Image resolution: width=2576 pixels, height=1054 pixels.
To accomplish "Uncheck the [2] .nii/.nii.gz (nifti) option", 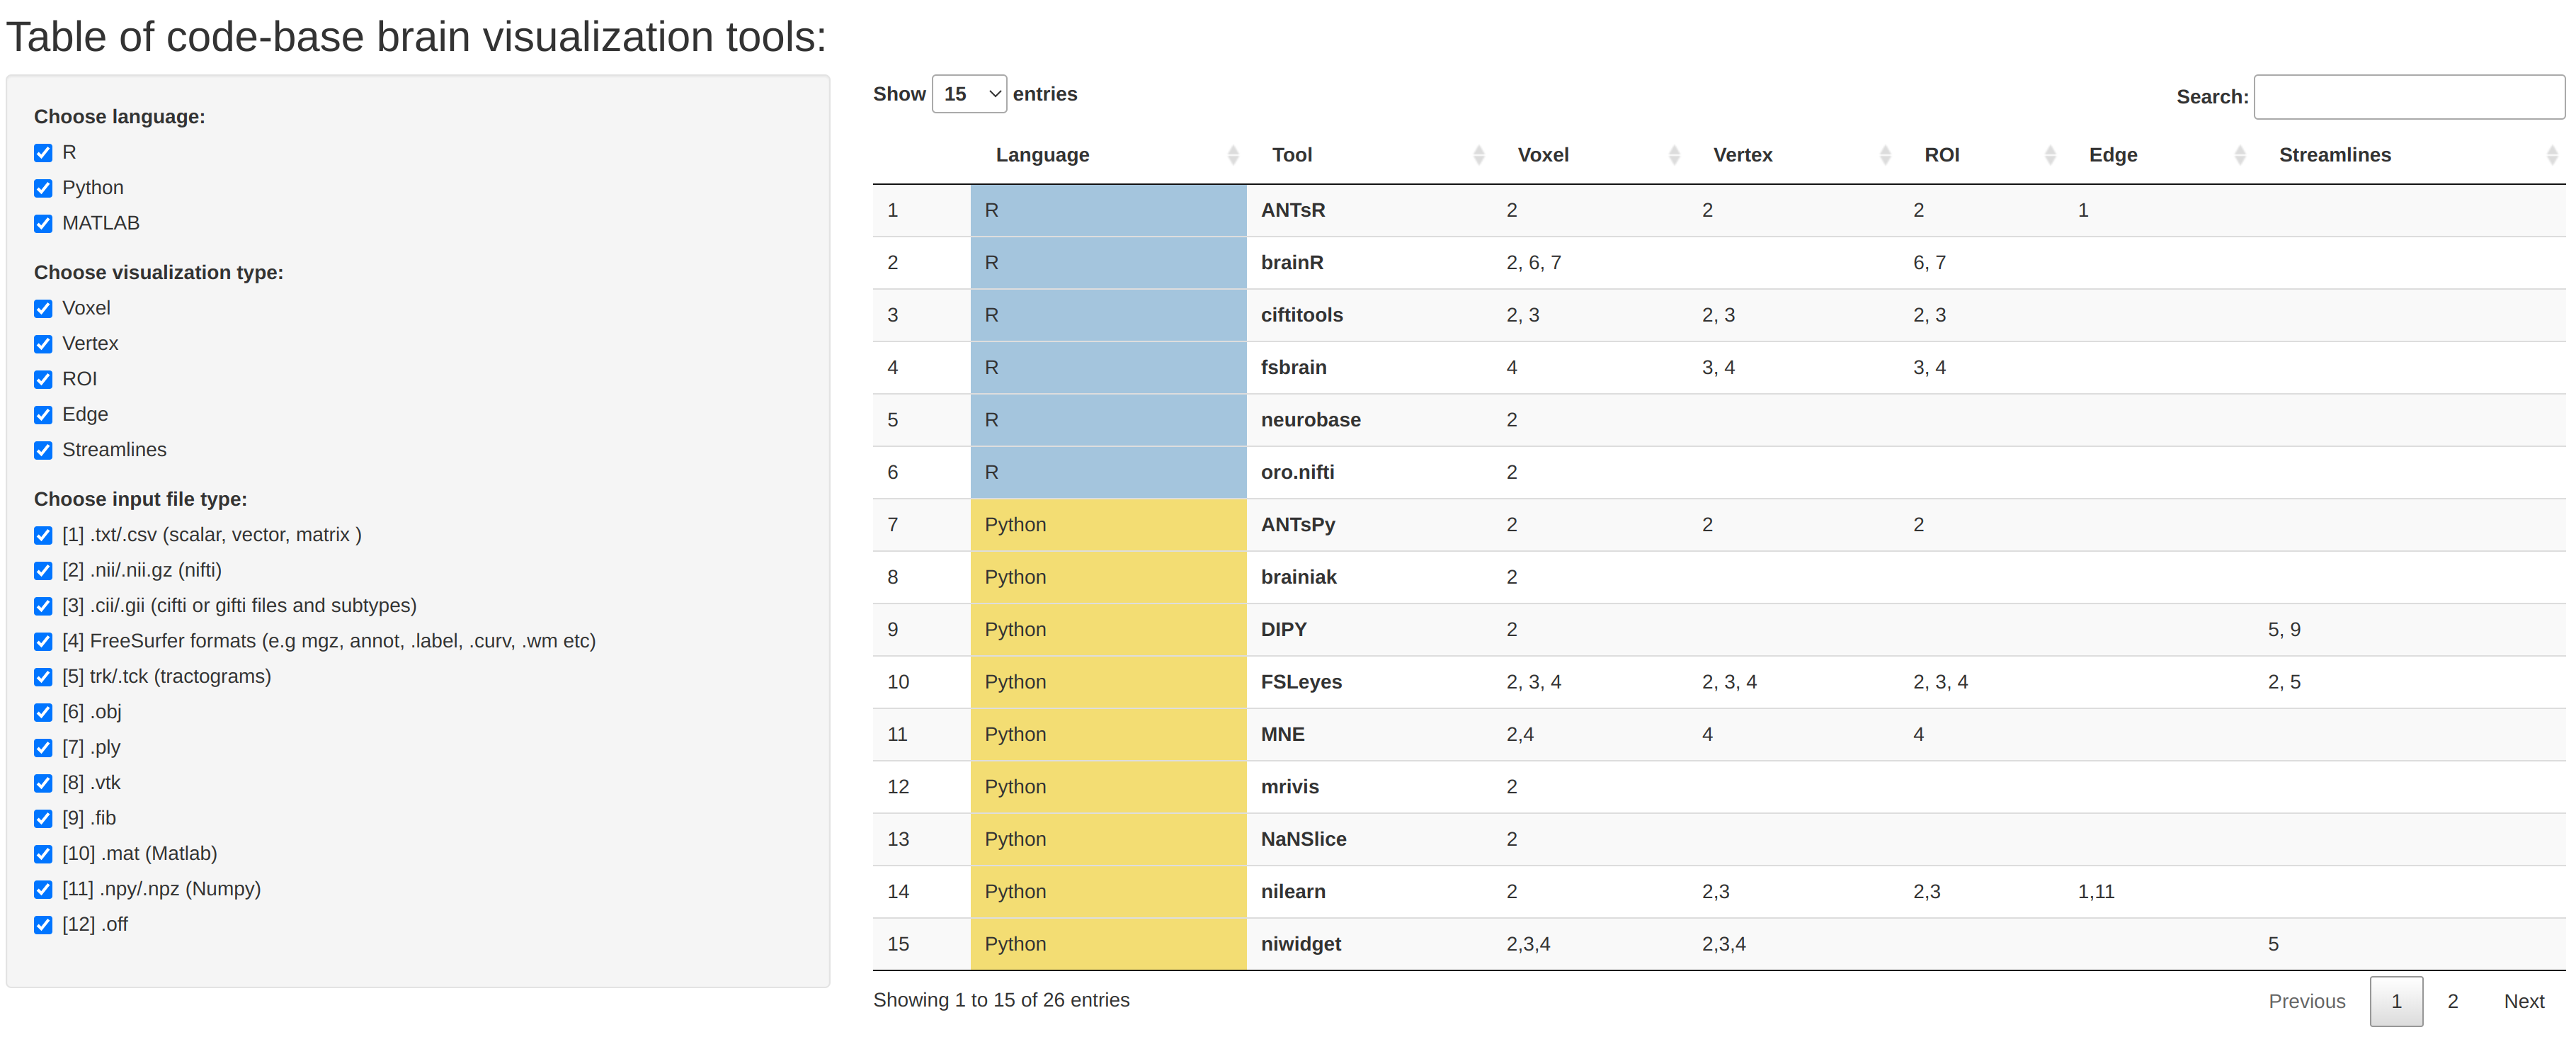I will click(43, 571).
